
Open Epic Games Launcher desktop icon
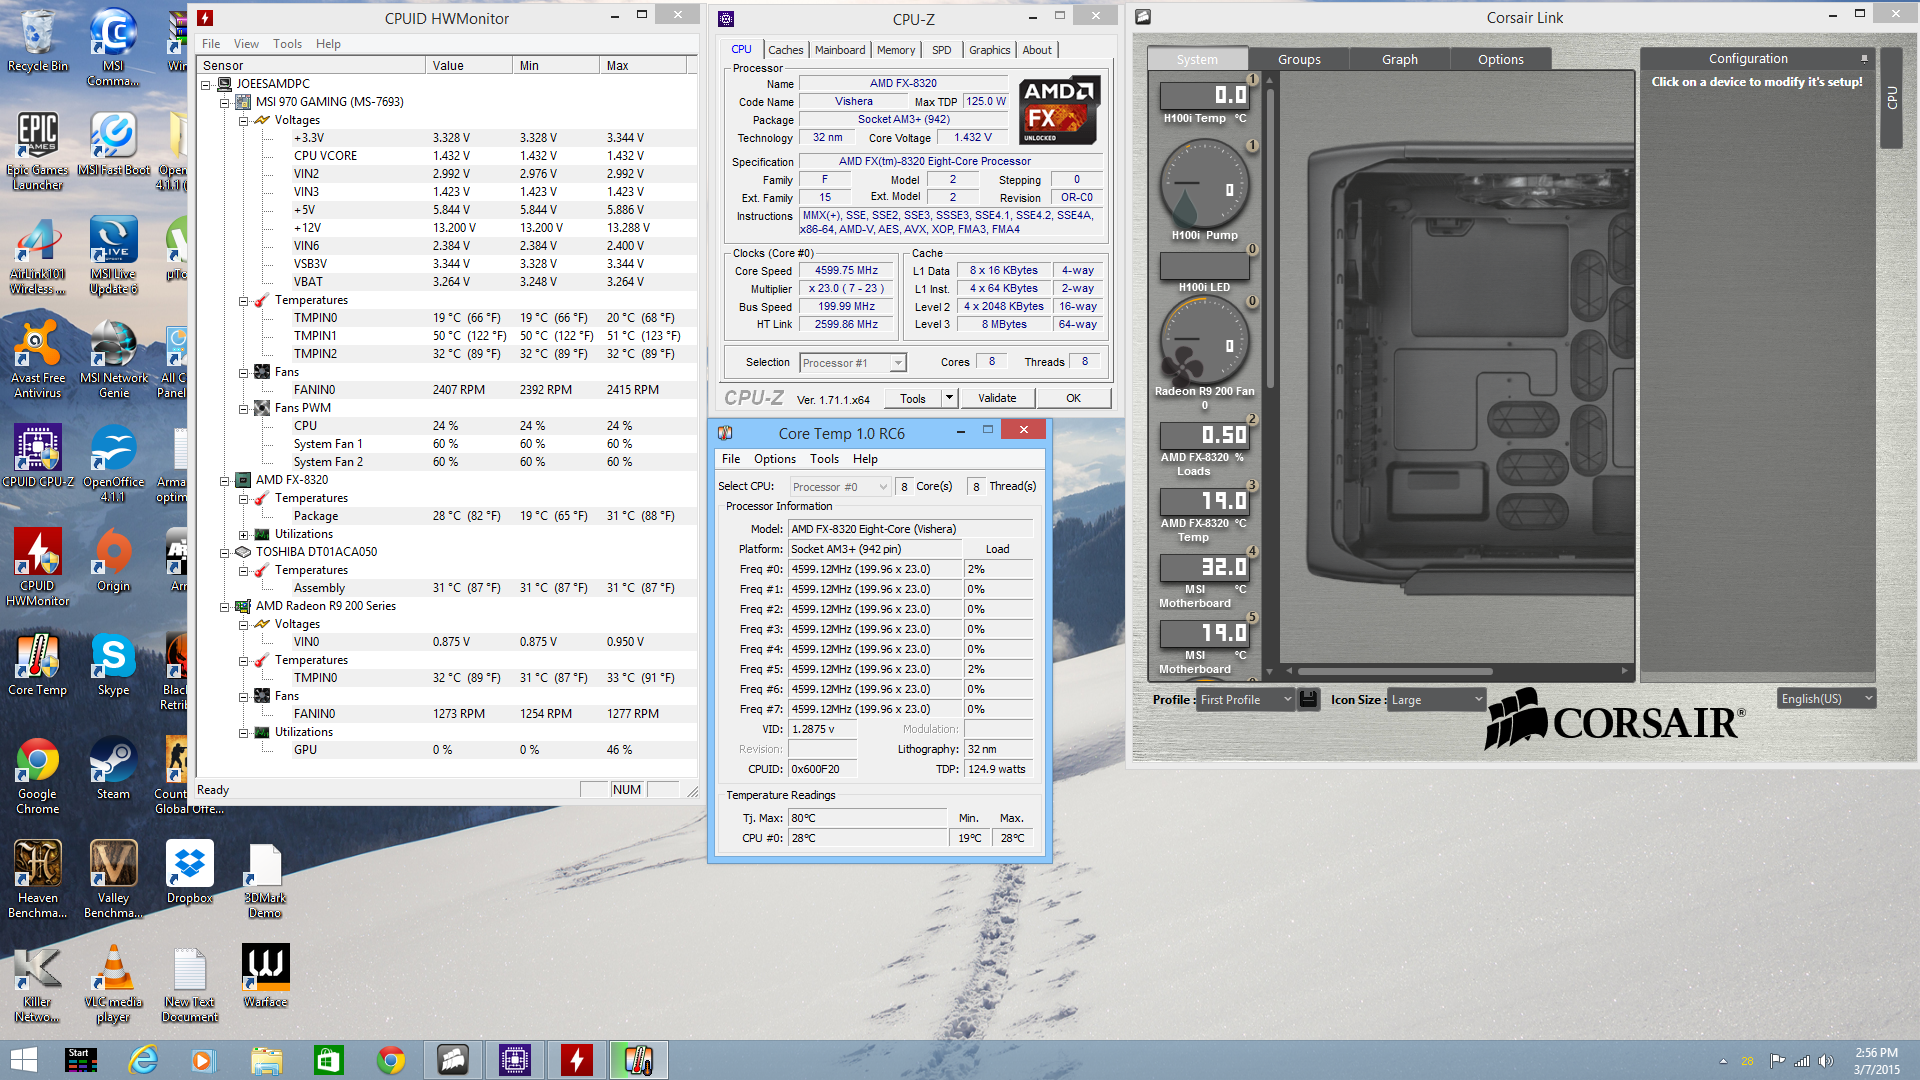click(x=38, y=150)
